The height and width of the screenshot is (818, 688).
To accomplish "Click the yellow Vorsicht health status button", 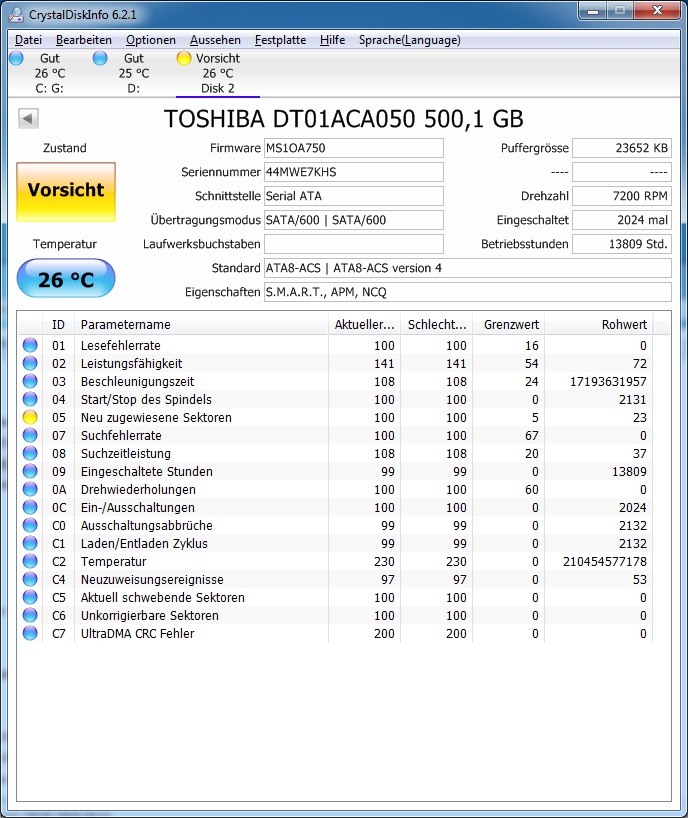I will pos(66,191).
